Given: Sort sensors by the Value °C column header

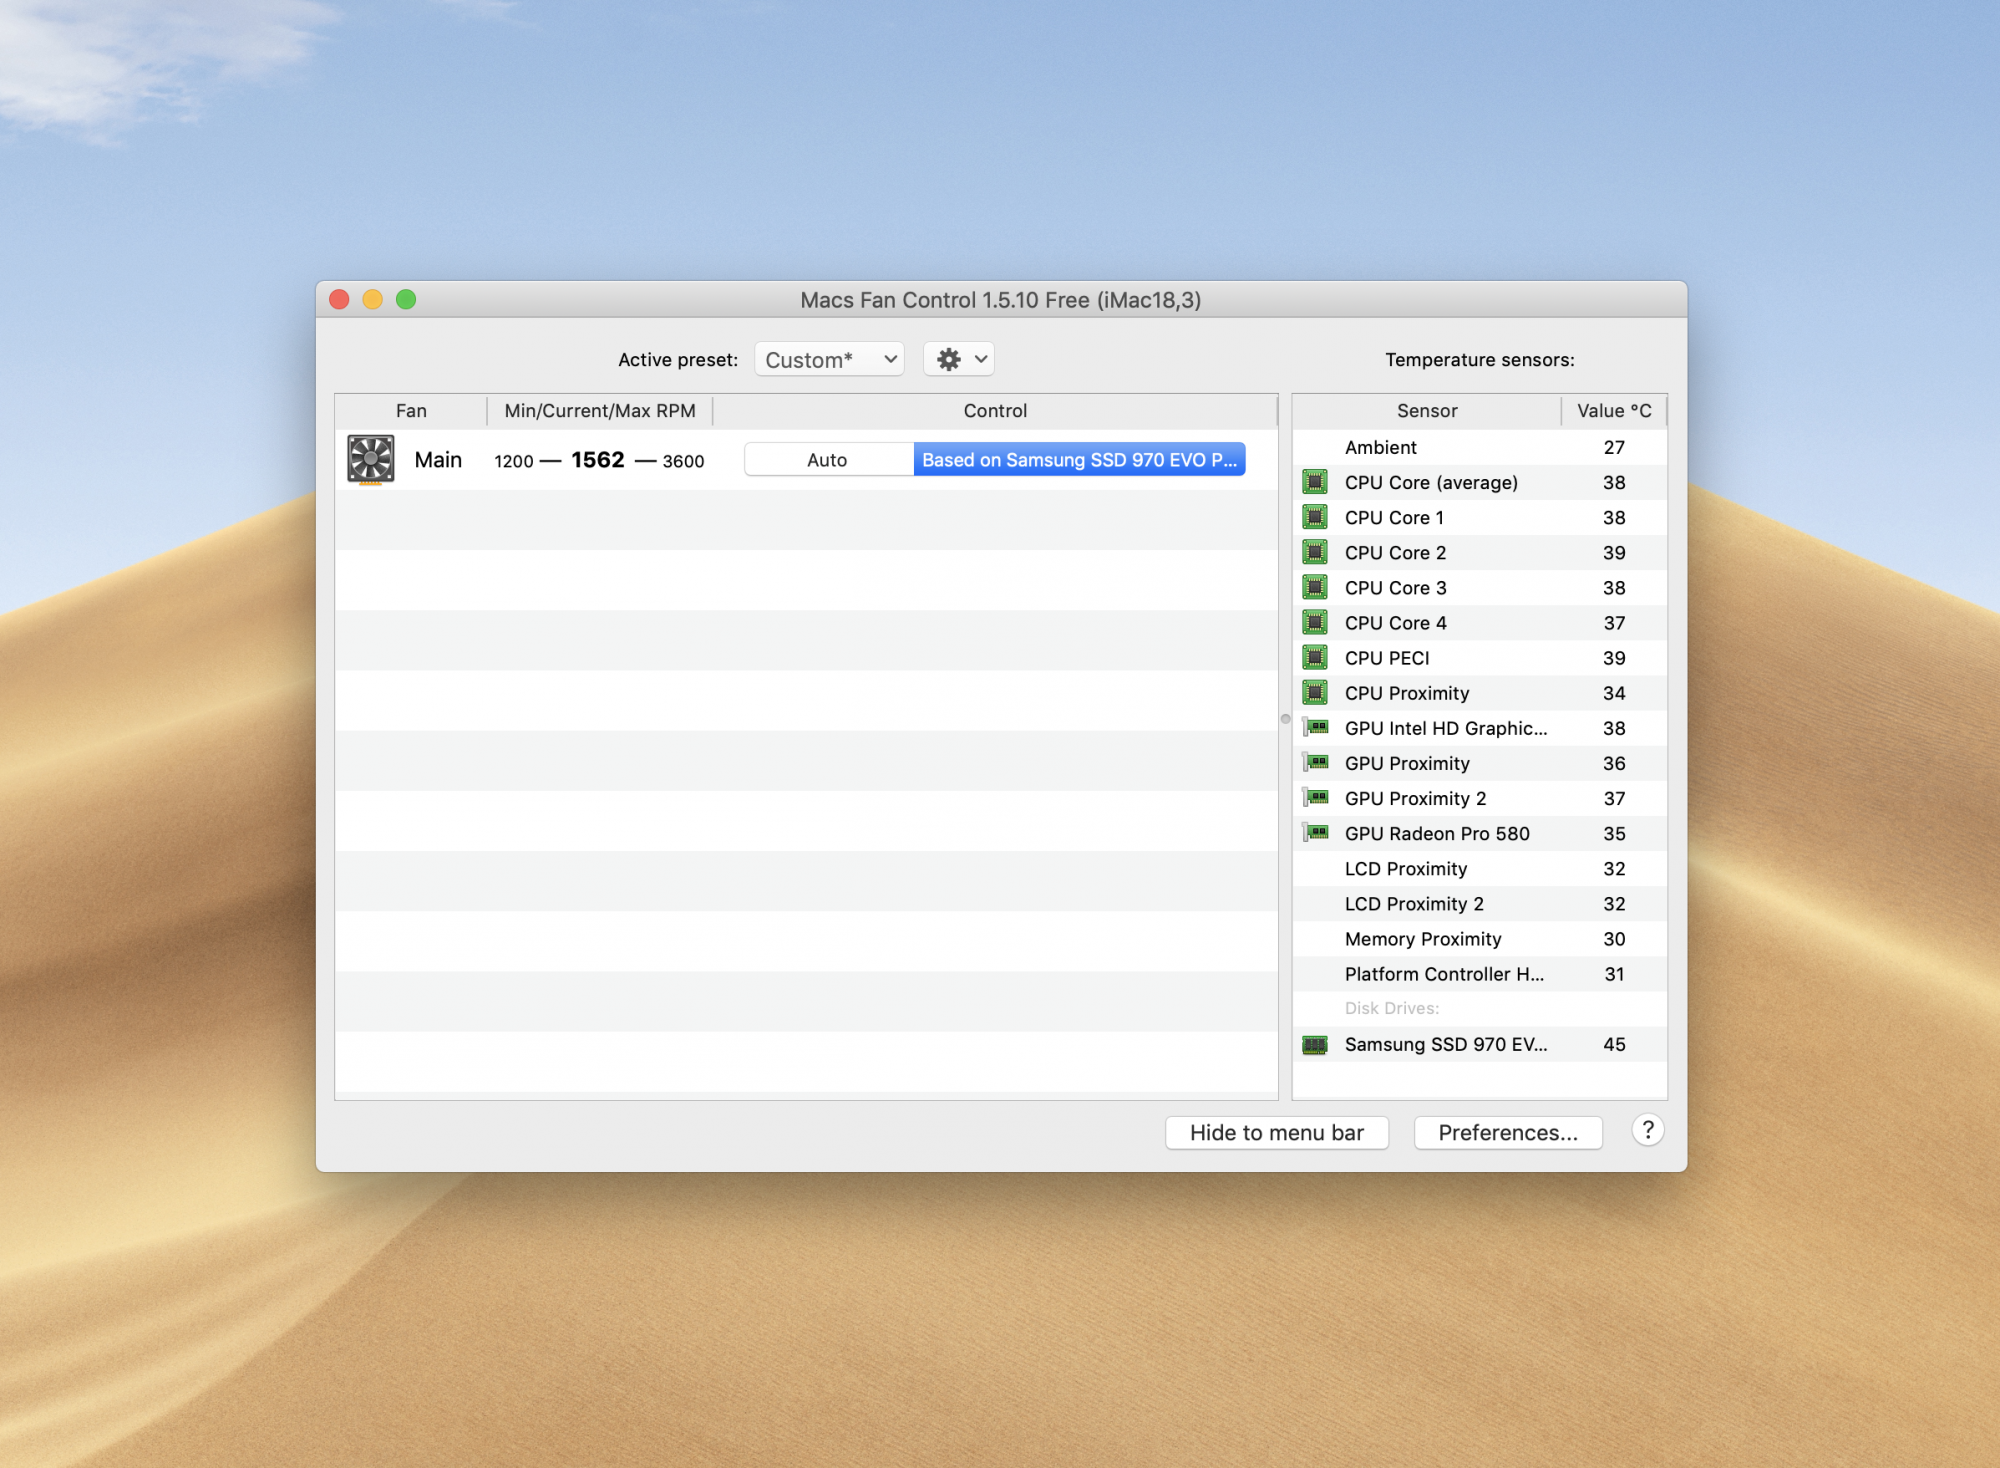Looking at the screenshot, I should pos(1613,411).
